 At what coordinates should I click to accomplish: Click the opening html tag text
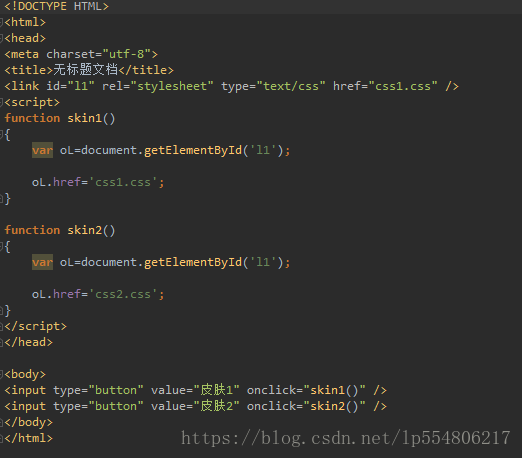(25, 22)
